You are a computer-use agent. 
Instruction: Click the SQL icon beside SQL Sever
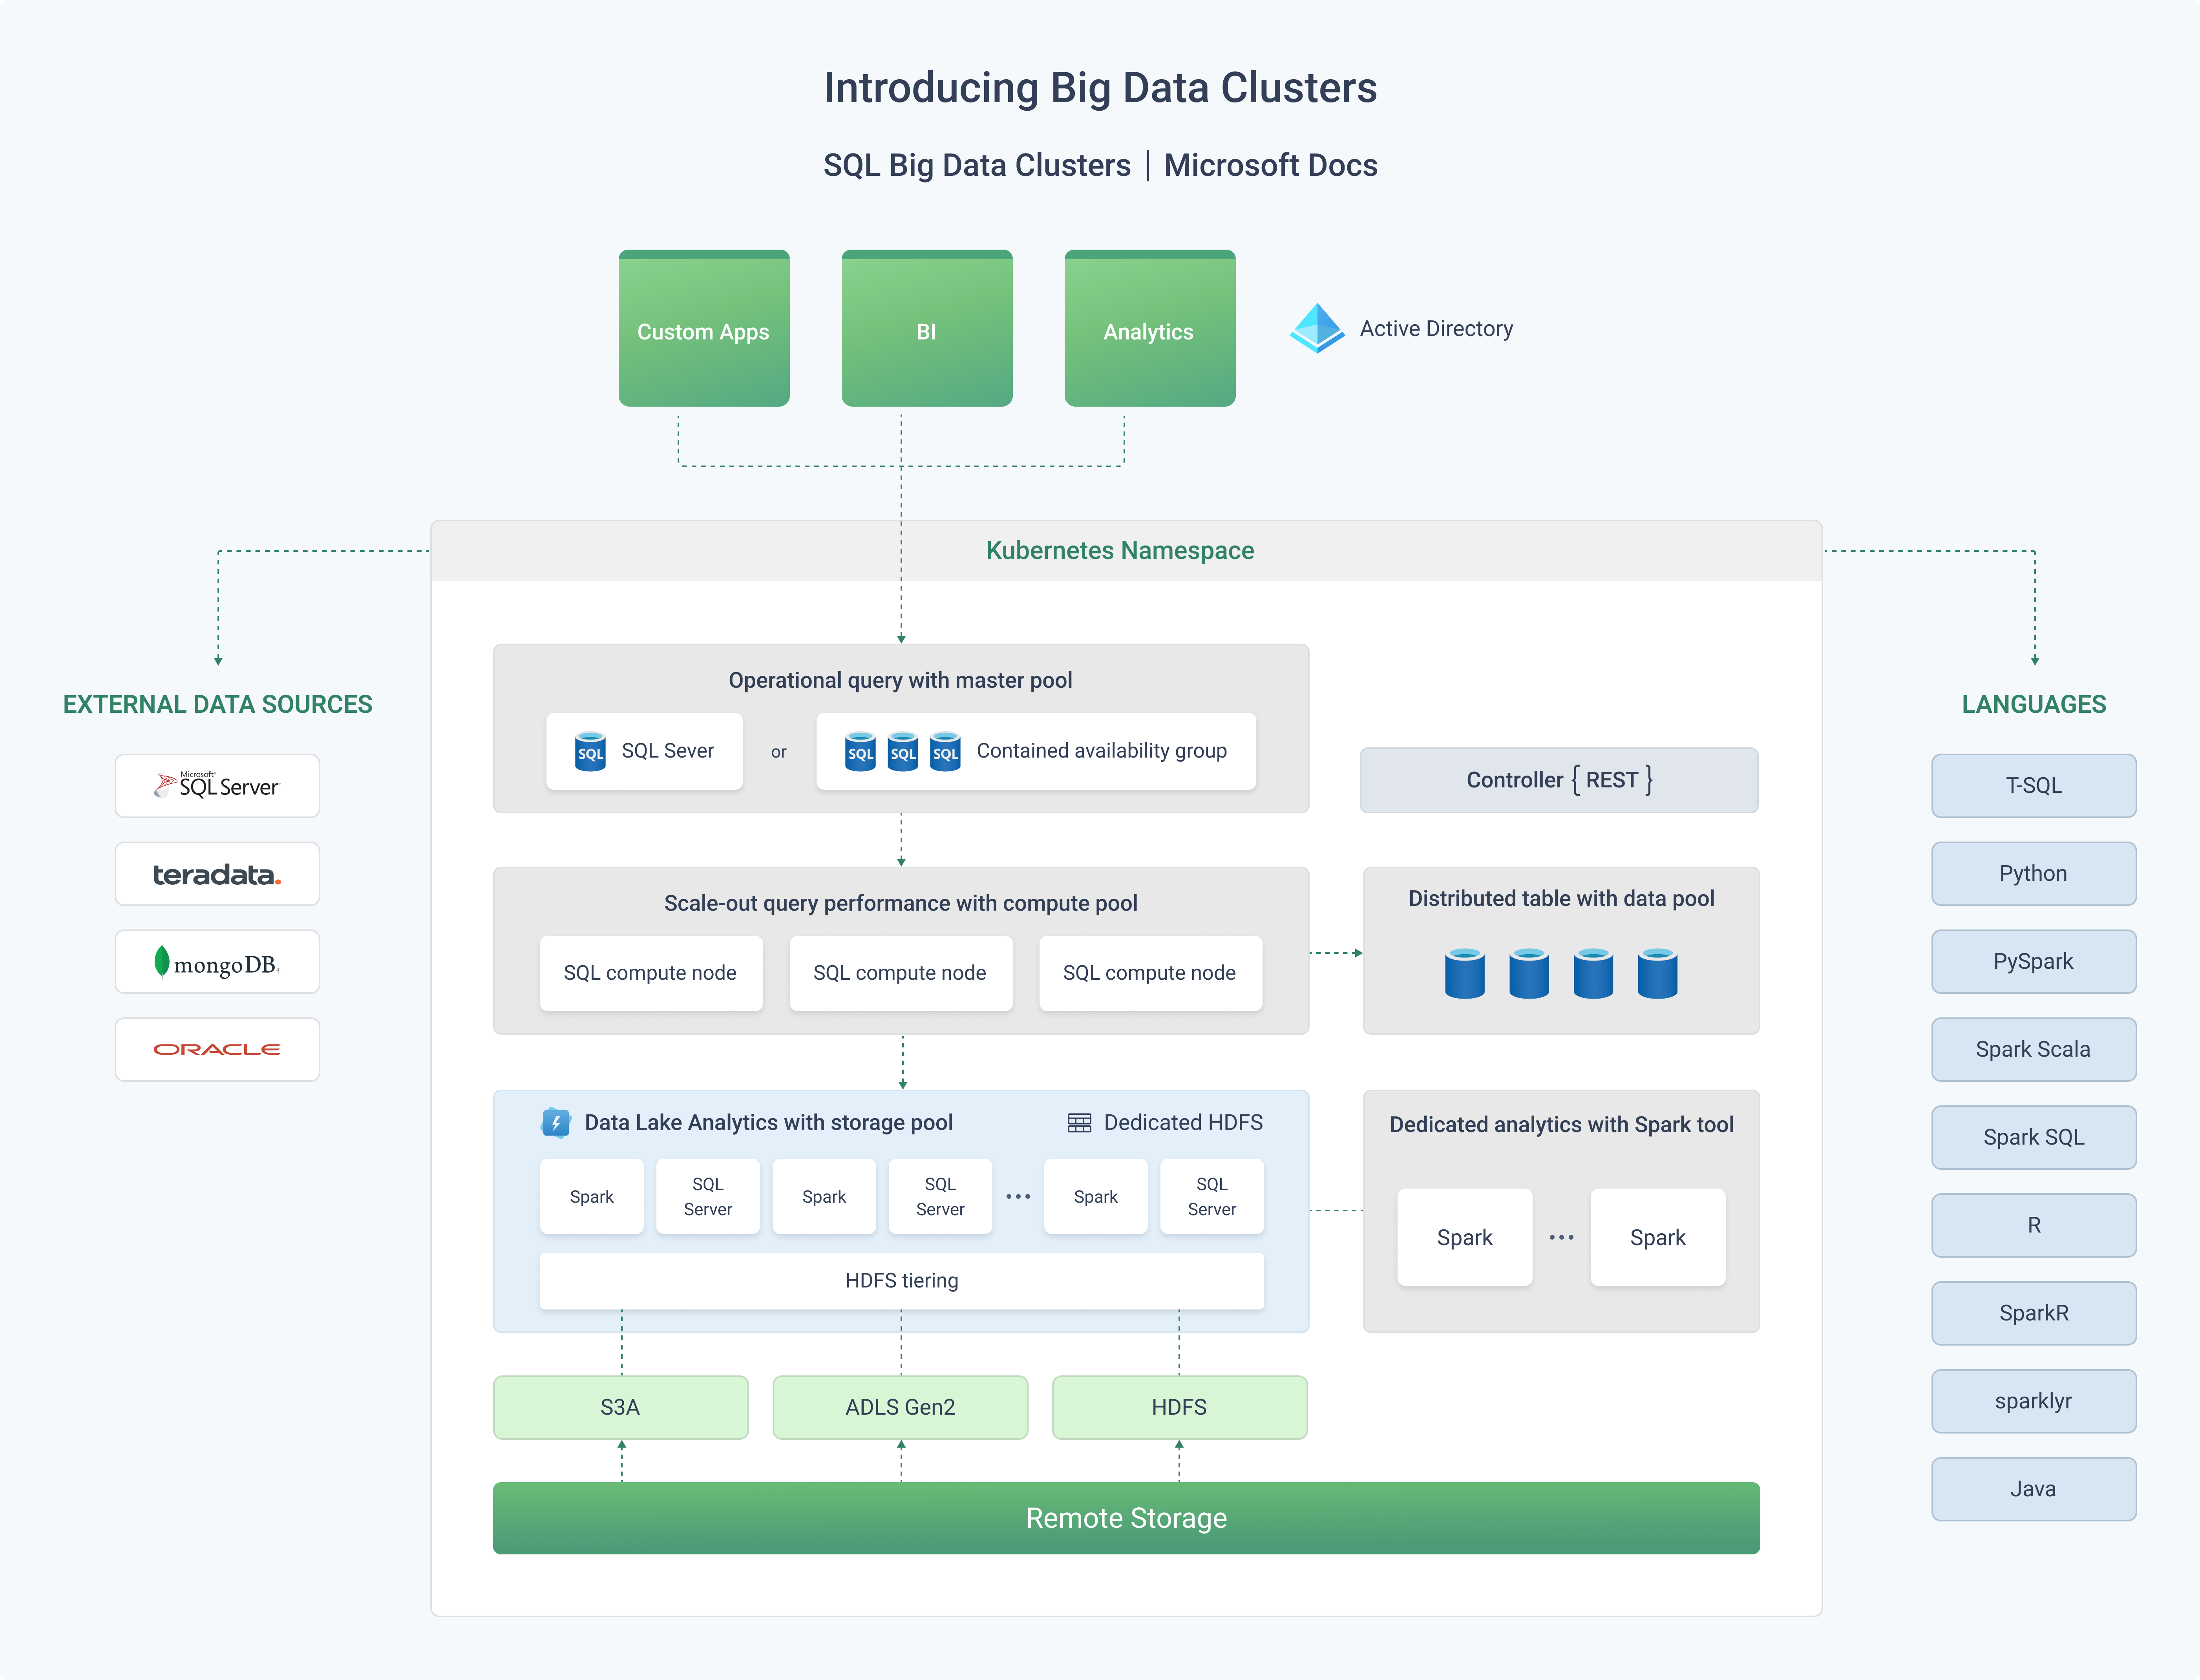point(590,751)
